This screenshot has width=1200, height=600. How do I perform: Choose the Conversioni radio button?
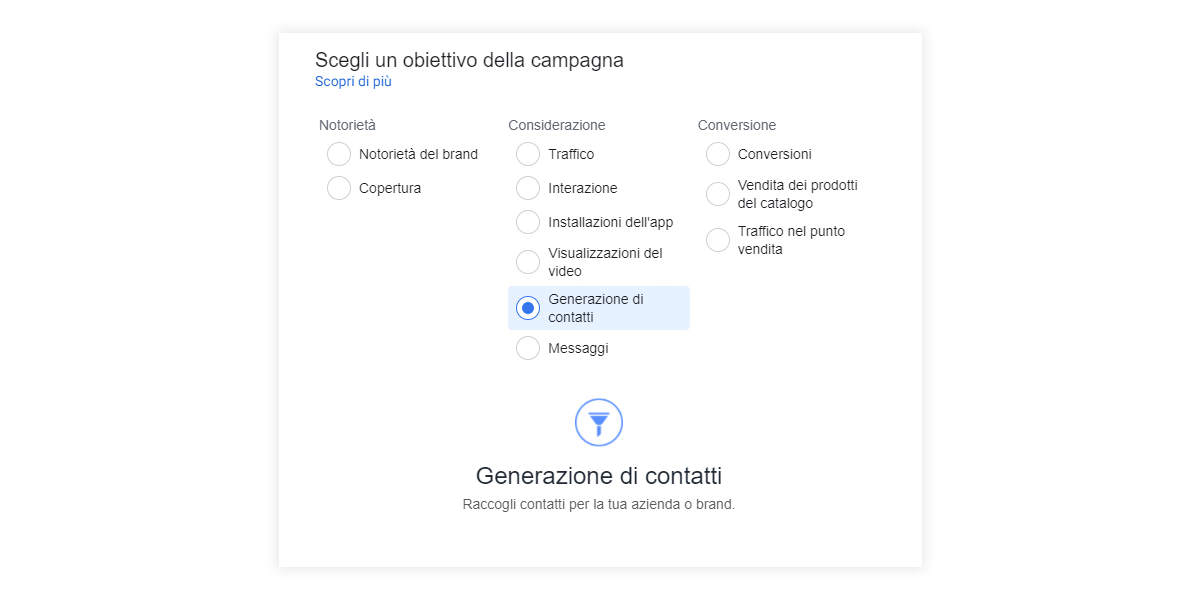pyautogui.click(x=718, y=154)
